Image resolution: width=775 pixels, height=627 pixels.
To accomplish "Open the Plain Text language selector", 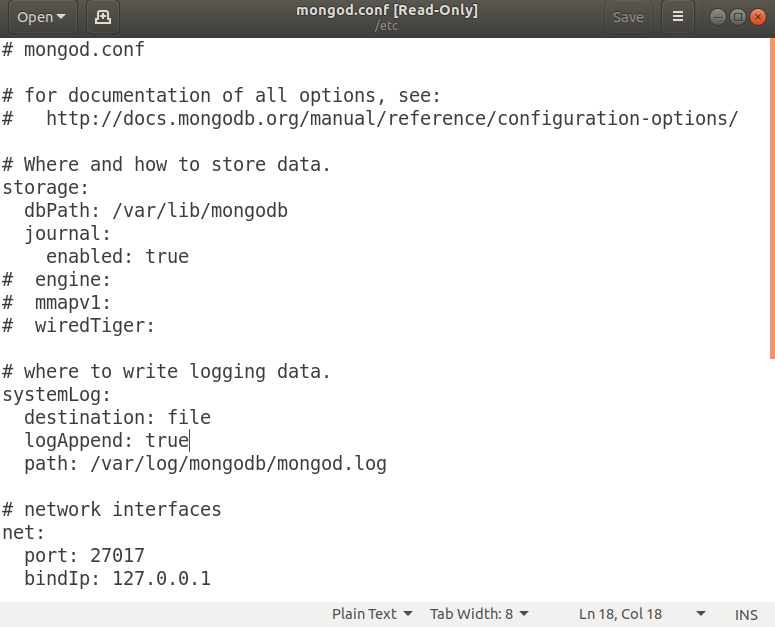I will 371,614.
